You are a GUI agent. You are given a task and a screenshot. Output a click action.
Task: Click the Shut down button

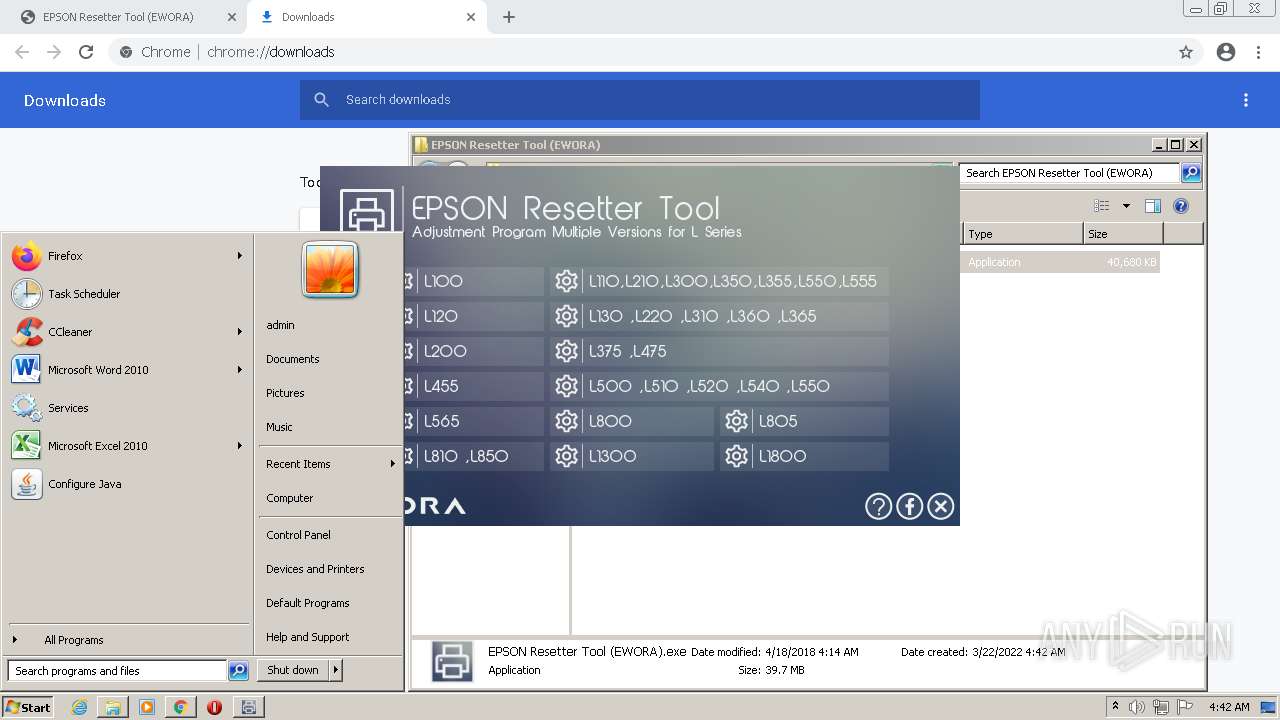coord(293,670)
